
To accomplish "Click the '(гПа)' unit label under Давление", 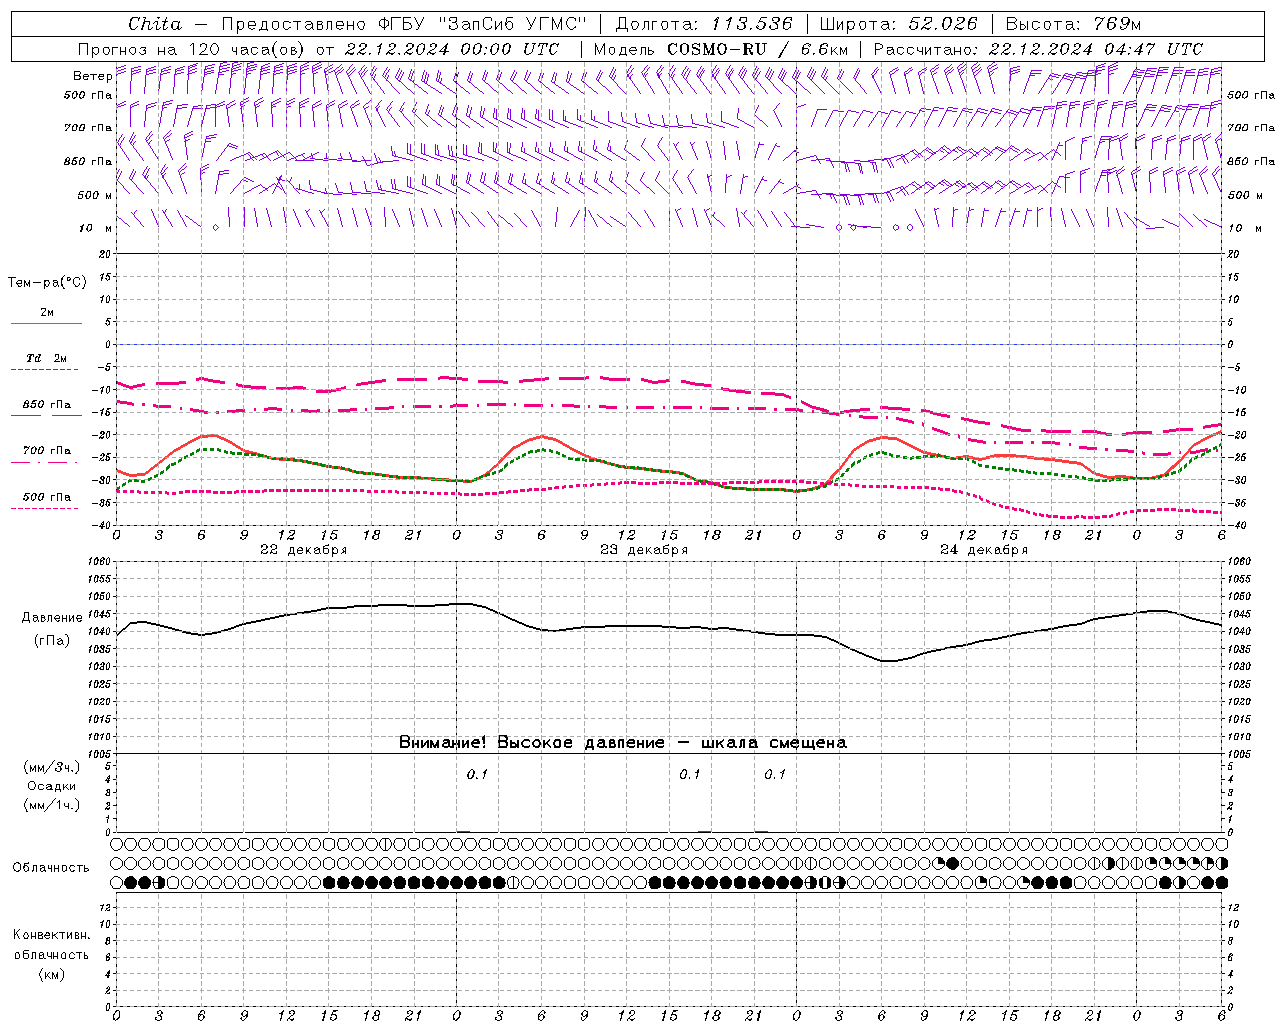I will pos(52,641).
